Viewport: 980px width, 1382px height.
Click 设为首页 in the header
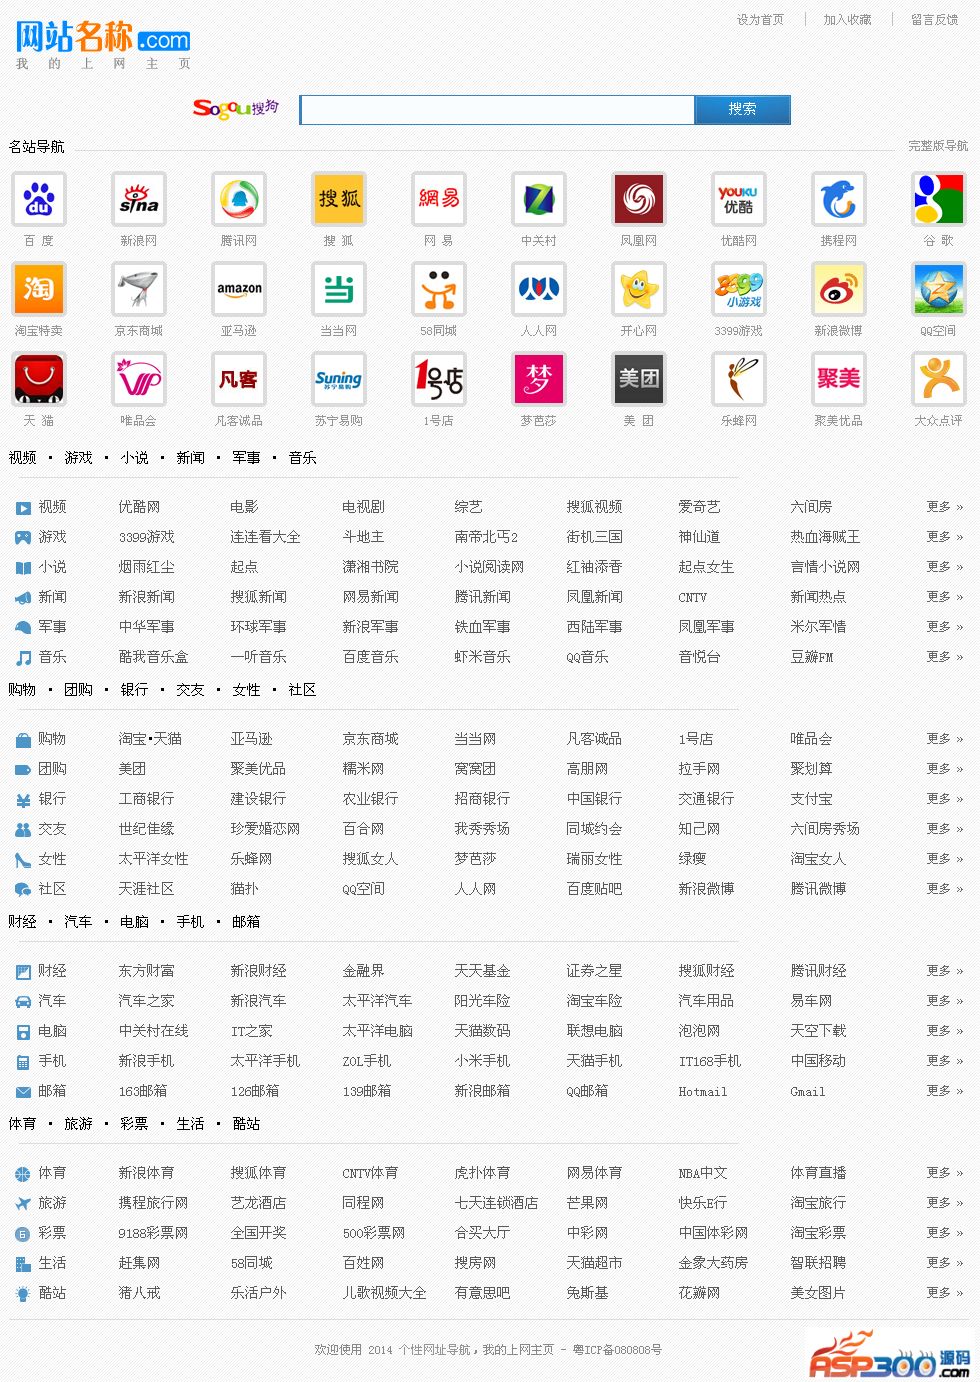click(x=760, y=19)
